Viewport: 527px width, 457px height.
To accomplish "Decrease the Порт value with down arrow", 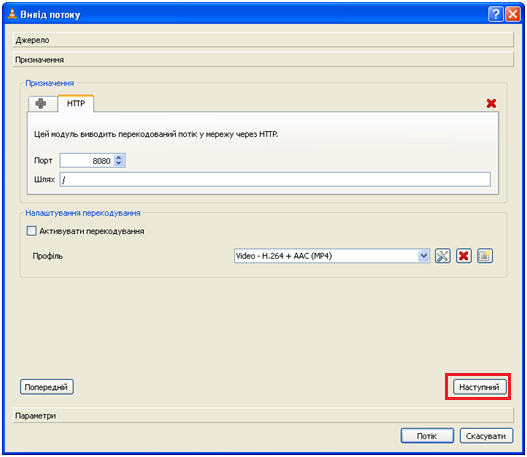I will [x=118, y=164].
